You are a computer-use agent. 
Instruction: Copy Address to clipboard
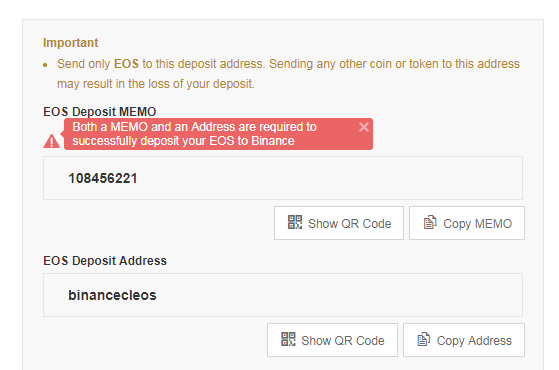tap(464, 340)
